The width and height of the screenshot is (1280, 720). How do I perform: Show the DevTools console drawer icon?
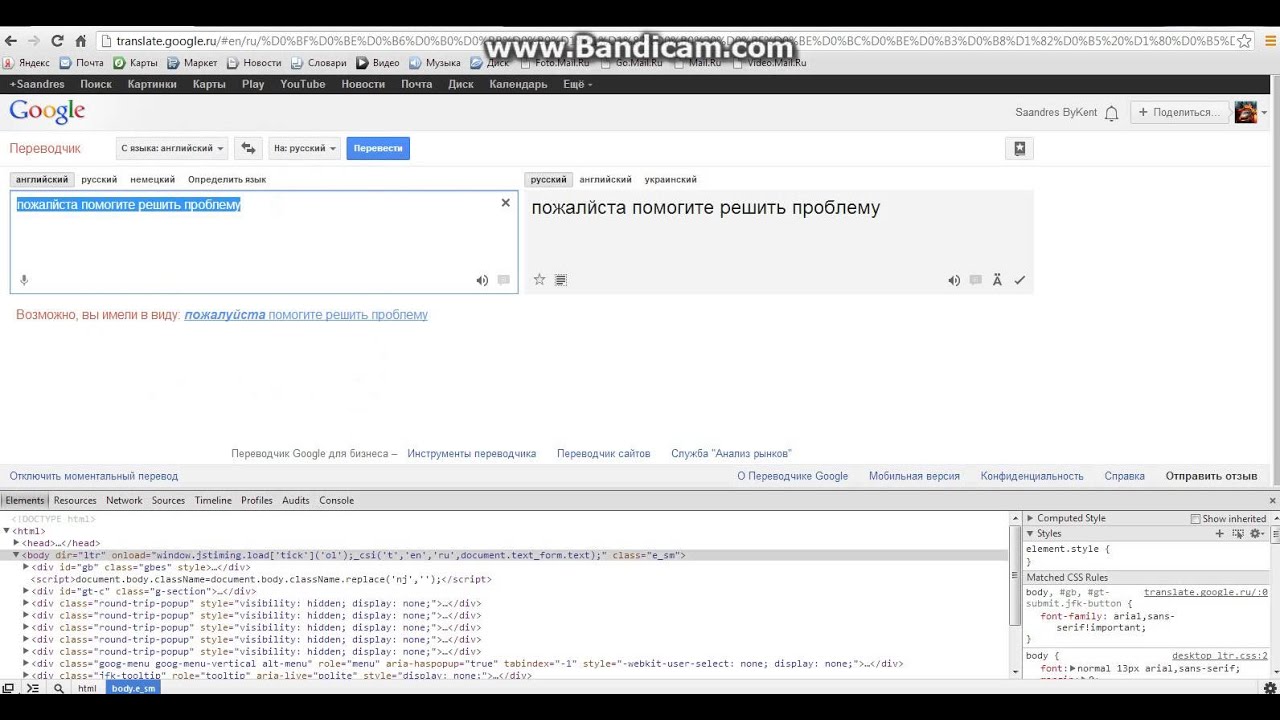pos(33,688)
